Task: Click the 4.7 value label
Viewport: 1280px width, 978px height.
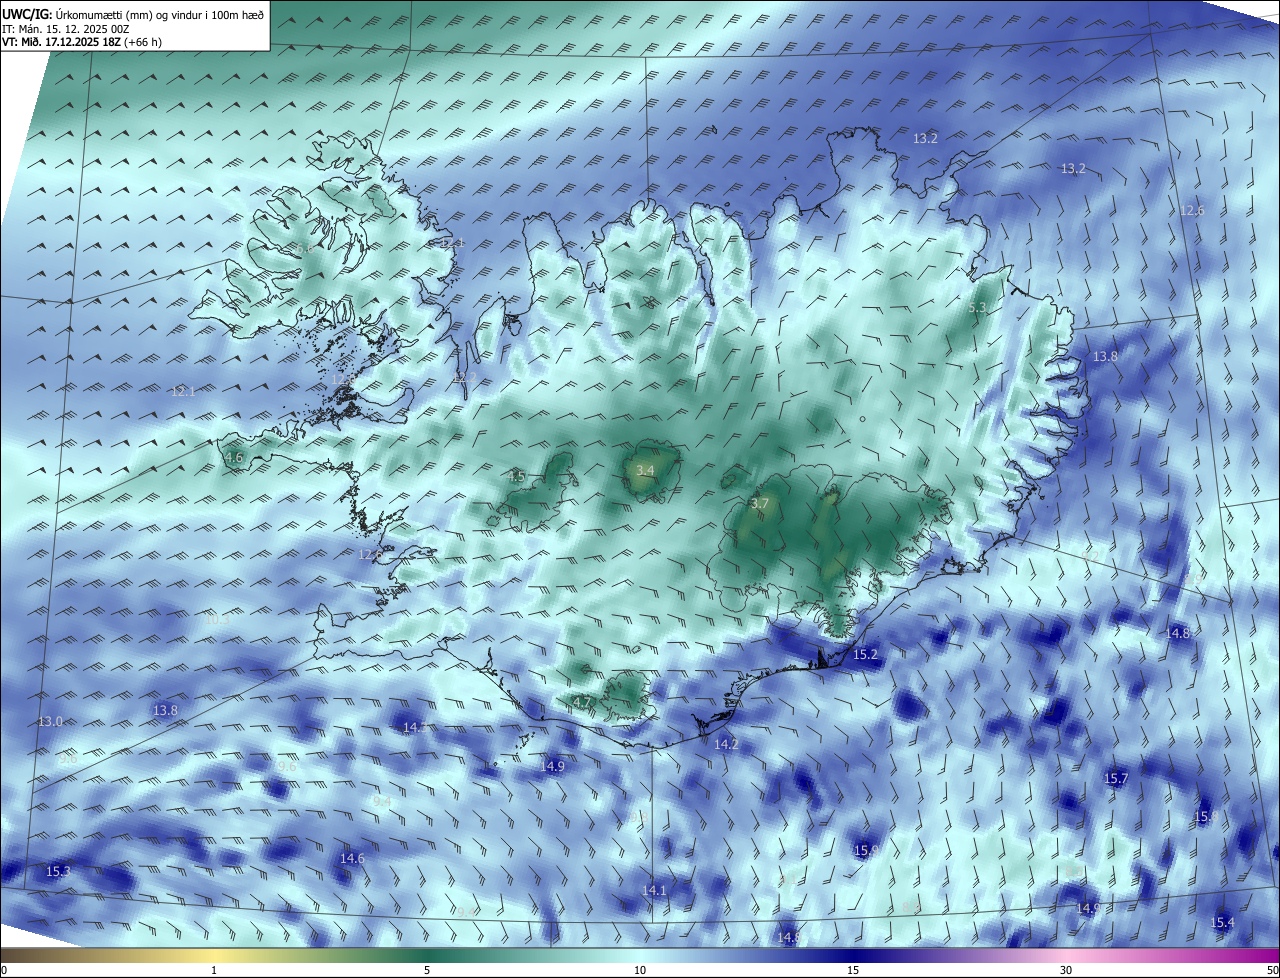Action: 581,703
